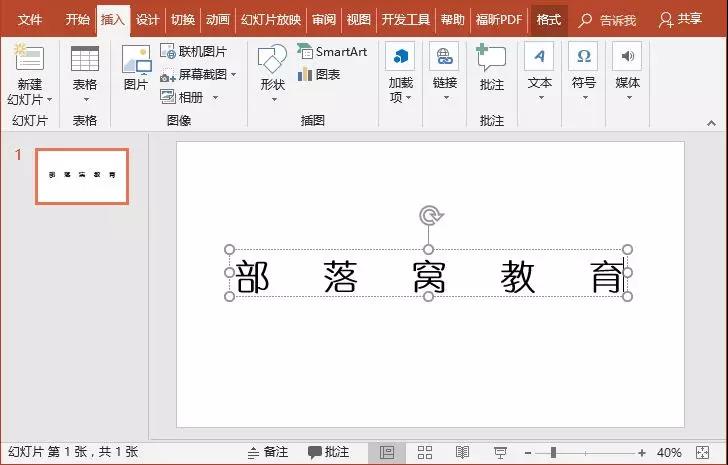Switch to the Foxit PDF (福昕PDF) tab
The height and width of the screenshot is (465, 728).
pyautogui.click(x=499, y=20)
